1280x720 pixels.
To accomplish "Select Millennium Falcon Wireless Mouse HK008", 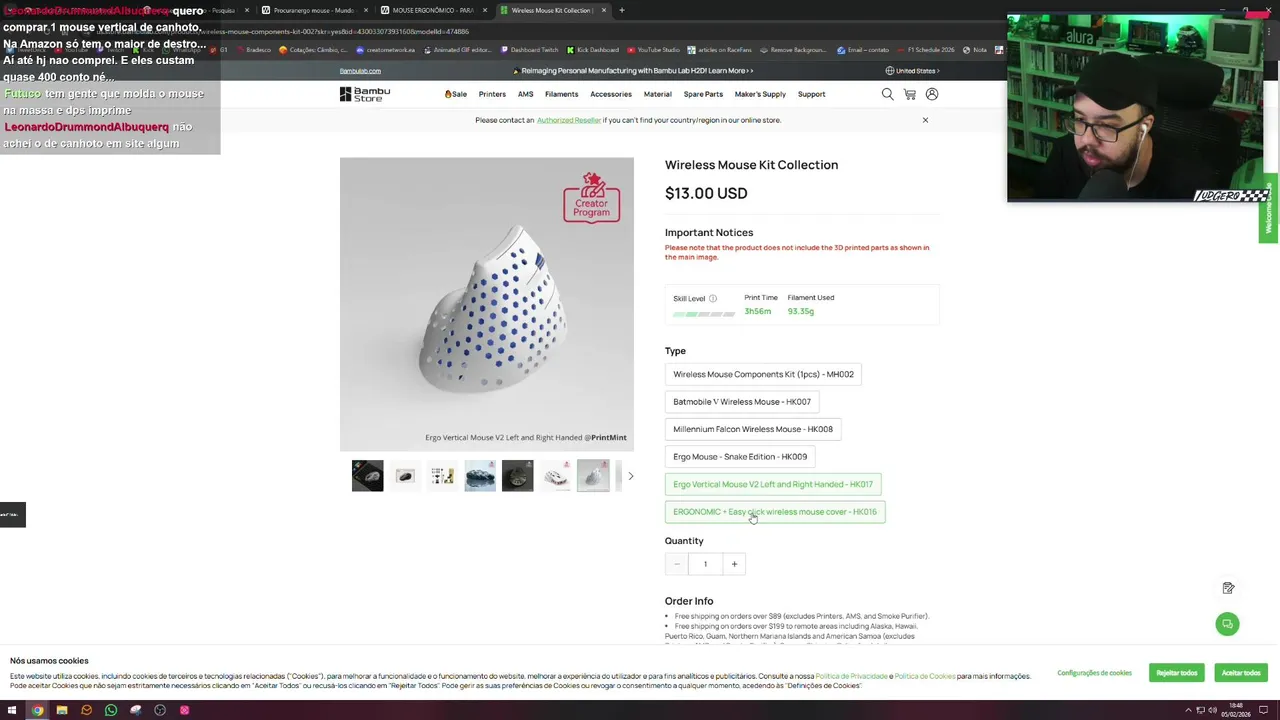I will point(753,429).
